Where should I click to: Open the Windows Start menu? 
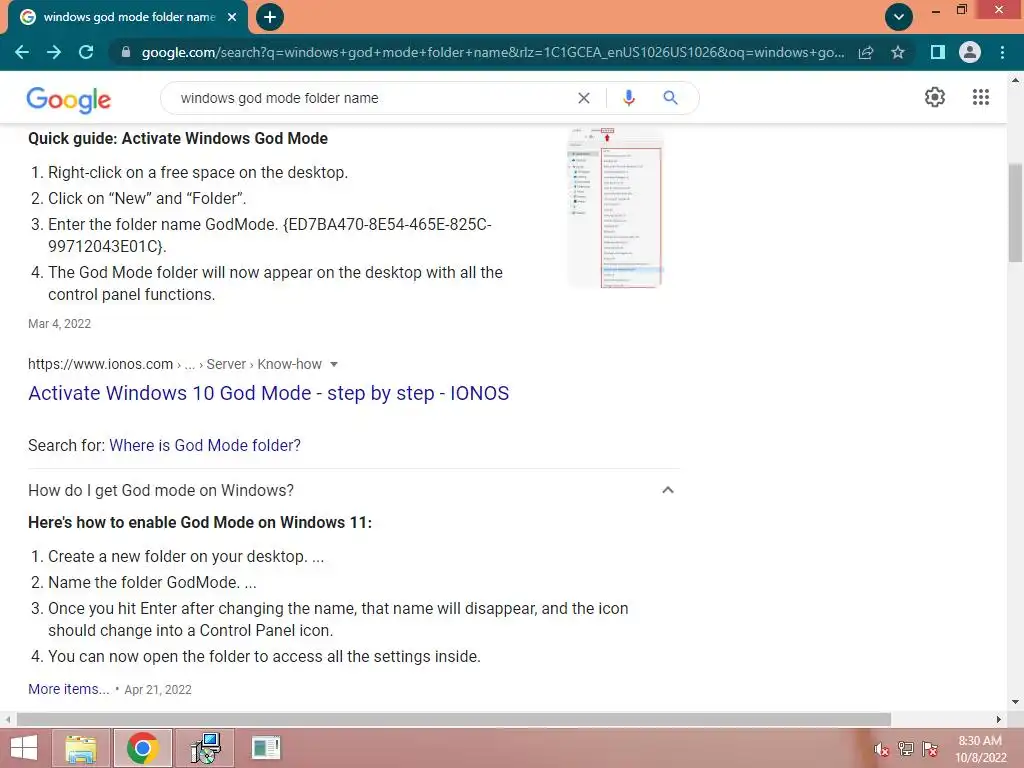tap(24, 748)
